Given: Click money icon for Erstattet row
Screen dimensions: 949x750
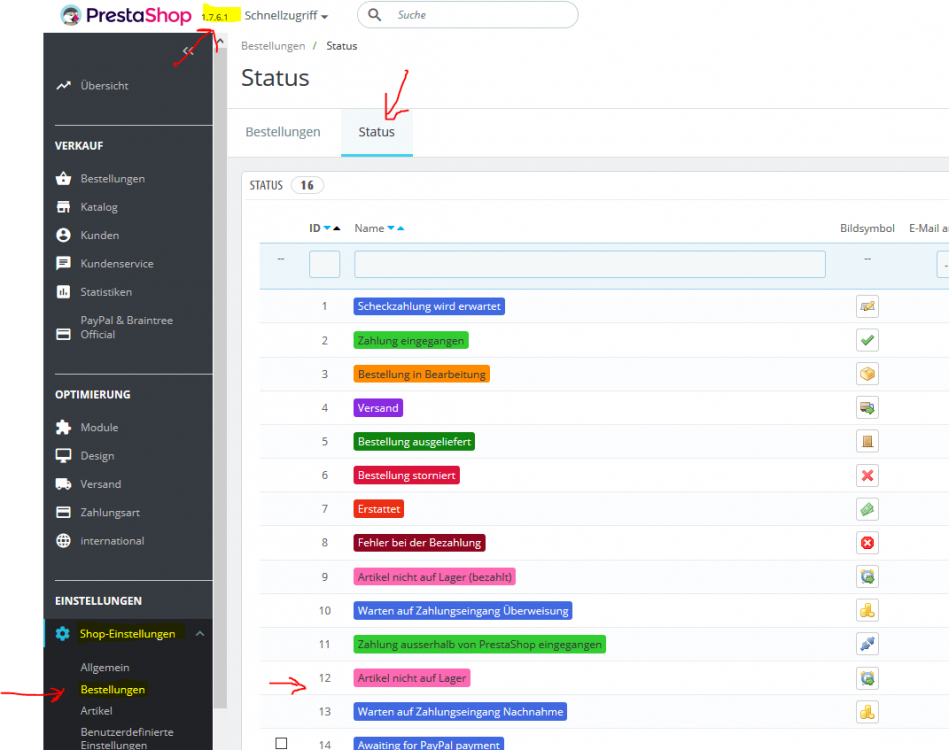Looking at the screenshot, I should point(867,509).
